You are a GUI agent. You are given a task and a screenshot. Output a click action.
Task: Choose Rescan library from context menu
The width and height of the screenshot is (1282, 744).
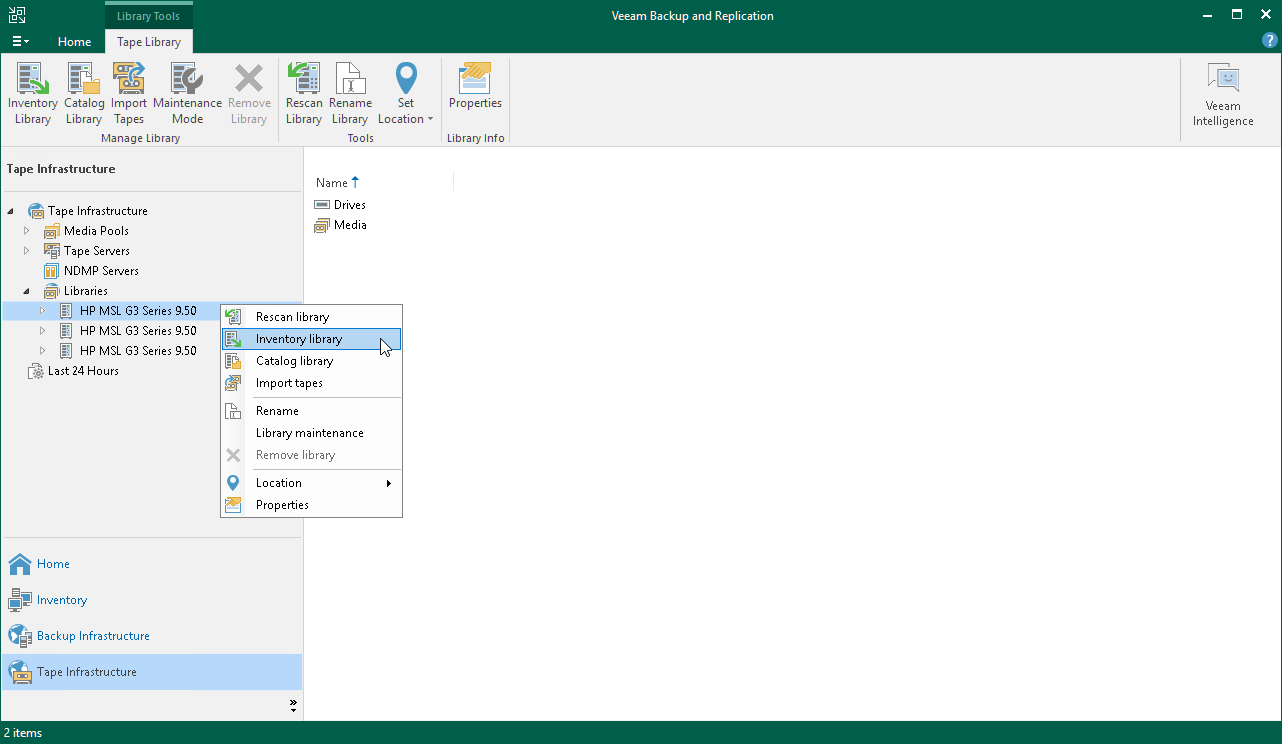tap(311, 317)
